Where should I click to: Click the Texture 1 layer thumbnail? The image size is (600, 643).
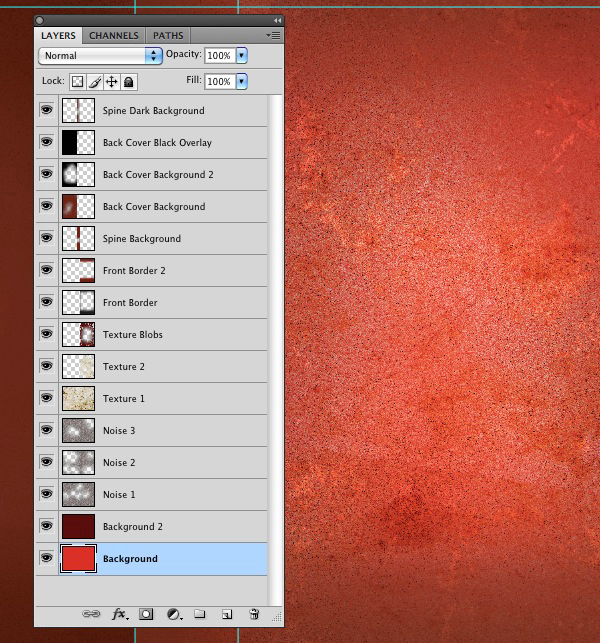(78, 399)
